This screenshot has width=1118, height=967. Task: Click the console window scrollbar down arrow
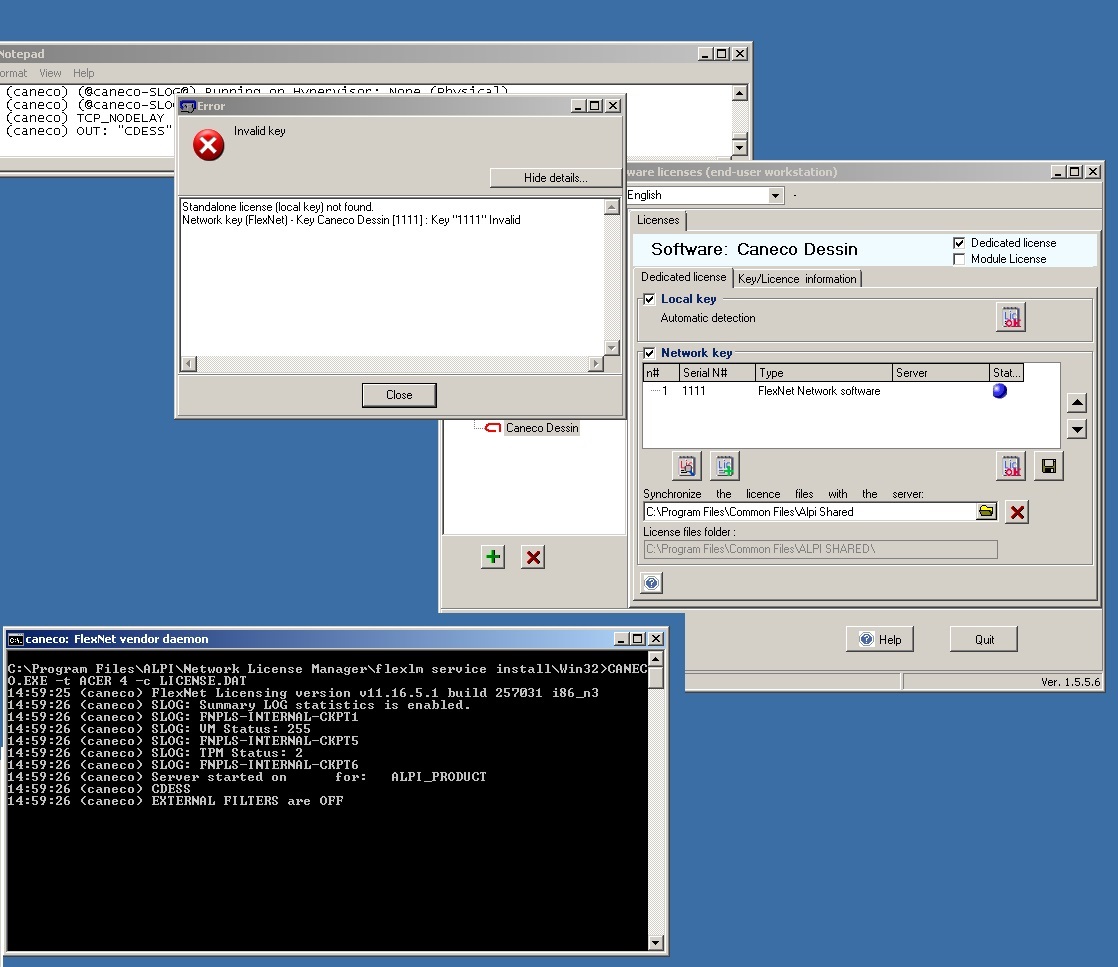[656, 943]
